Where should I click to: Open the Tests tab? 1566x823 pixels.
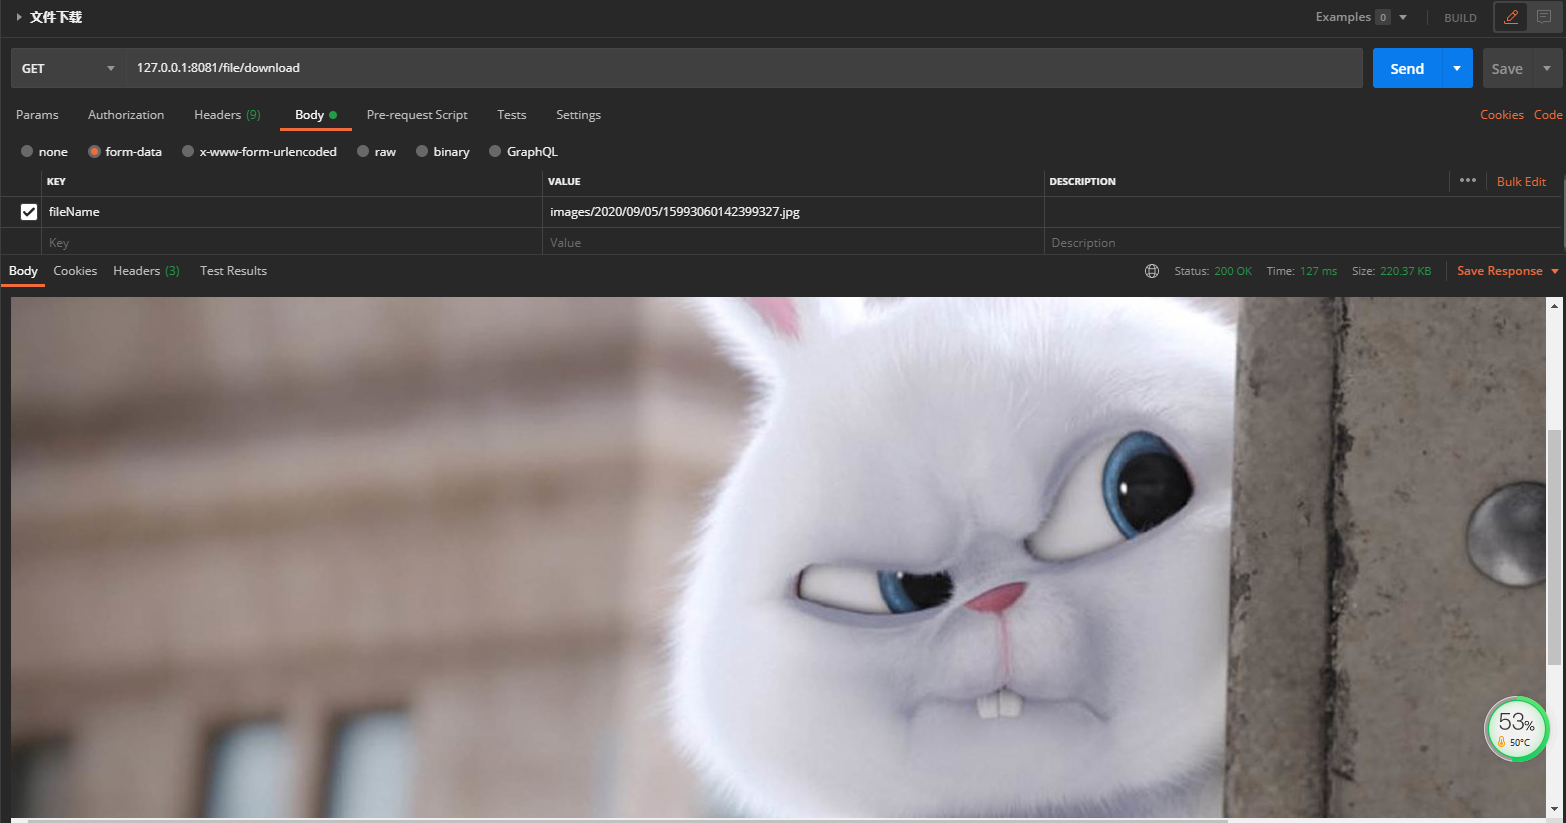click(511, 115)
